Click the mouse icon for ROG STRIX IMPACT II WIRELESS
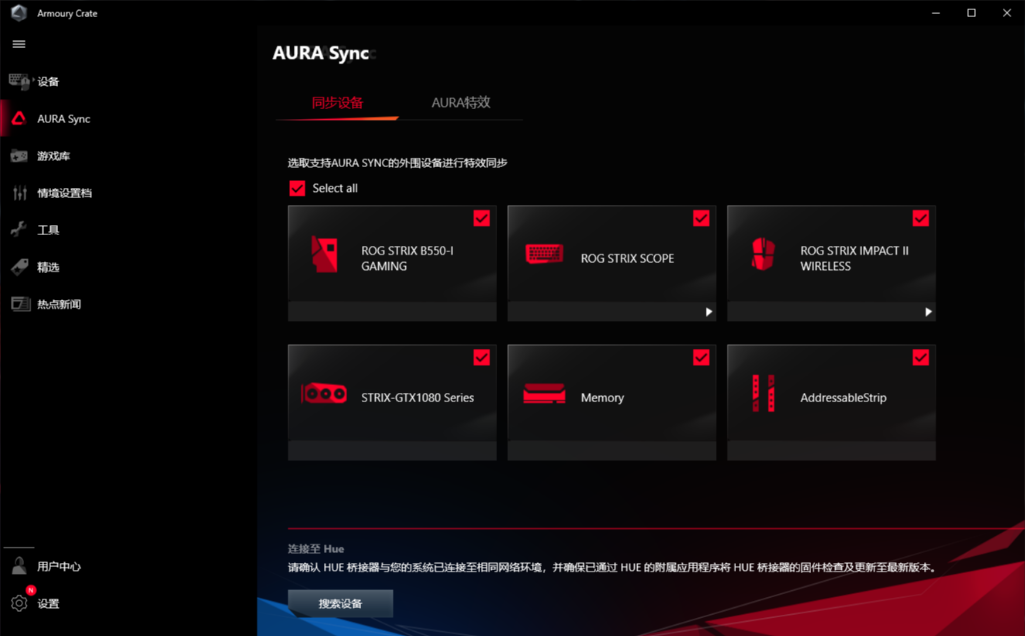1025x636 pixels. pos(763,254)
